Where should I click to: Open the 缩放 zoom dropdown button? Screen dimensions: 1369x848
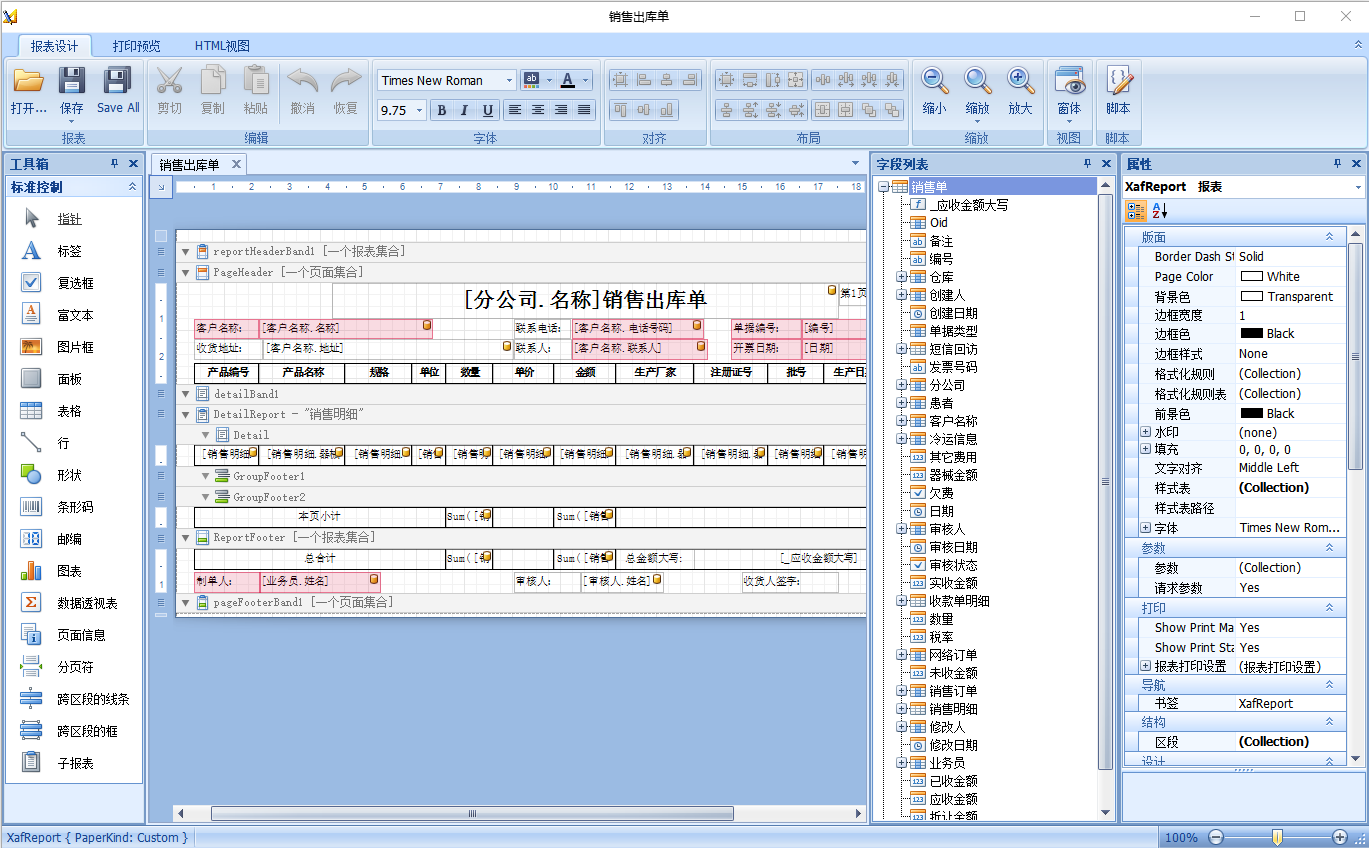(x=977, y=90)
